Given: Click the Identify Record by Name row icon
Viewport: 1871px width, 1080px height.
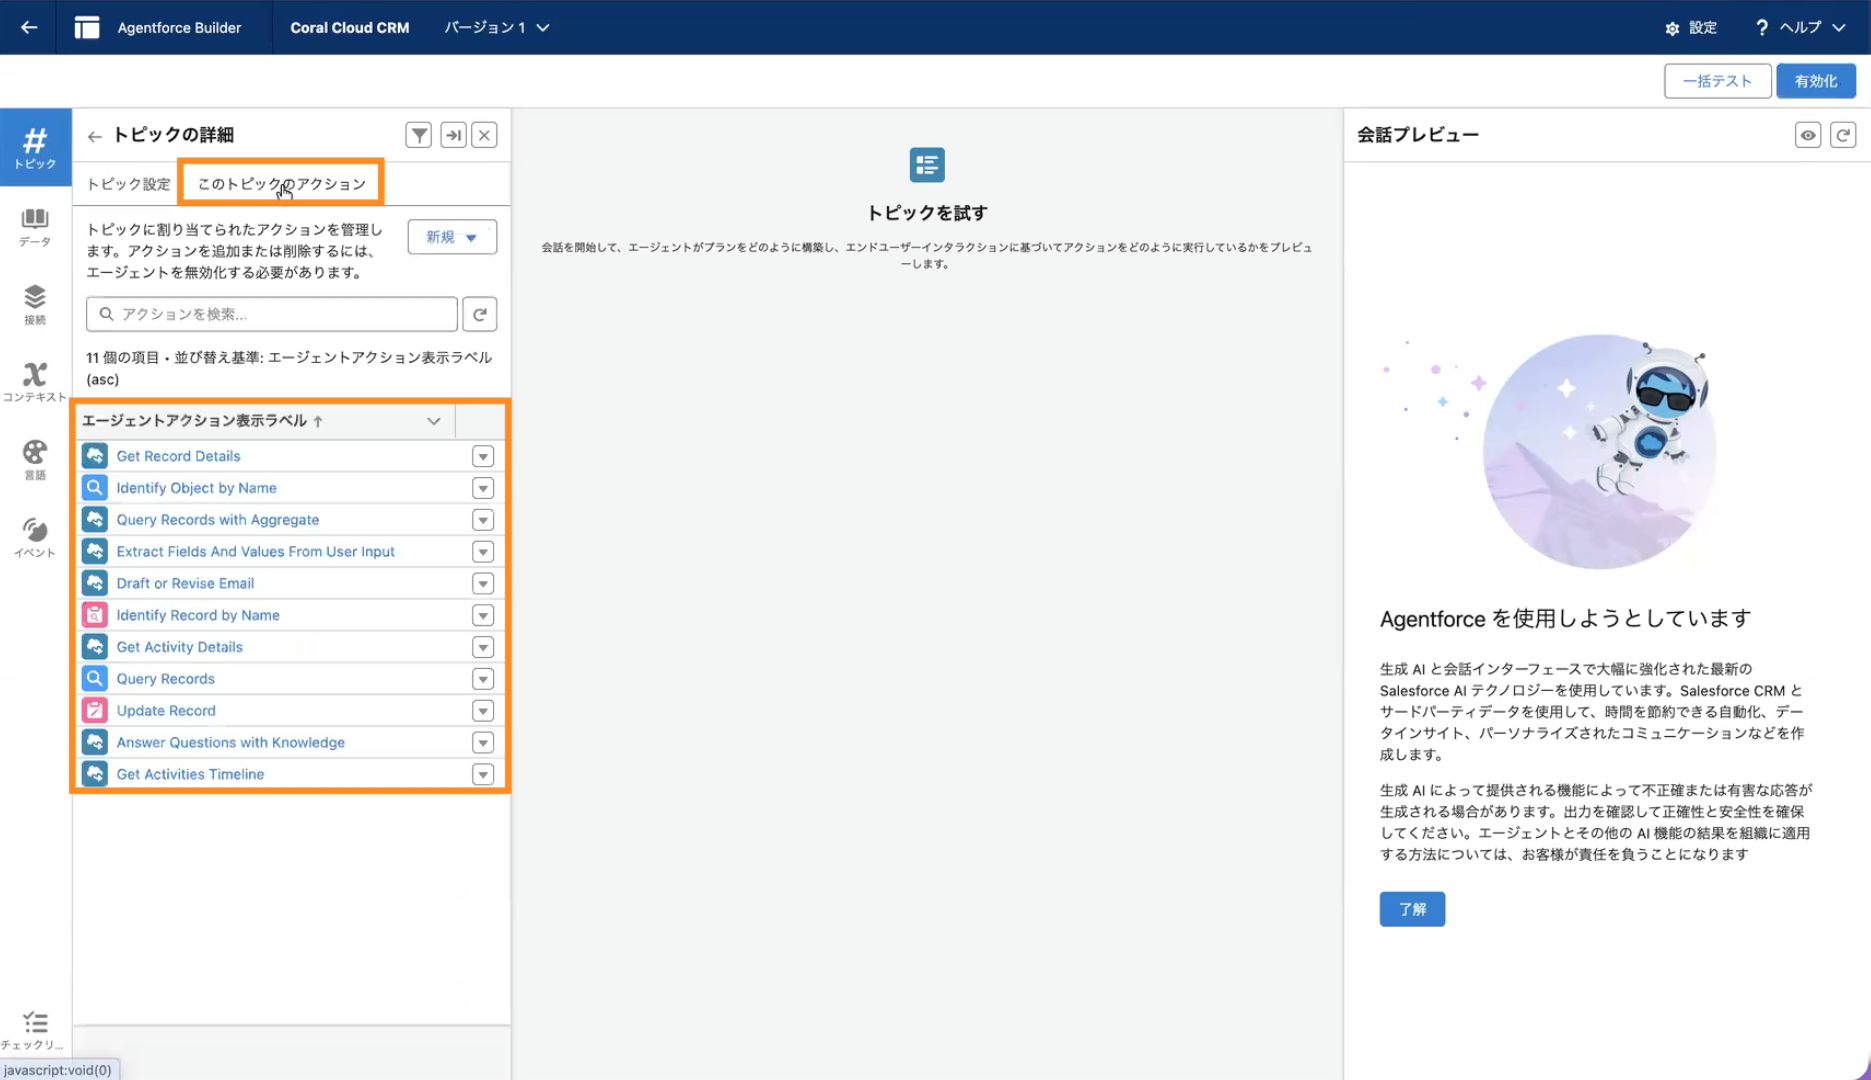Looking at the screenshot, I should tap(95, 615).
